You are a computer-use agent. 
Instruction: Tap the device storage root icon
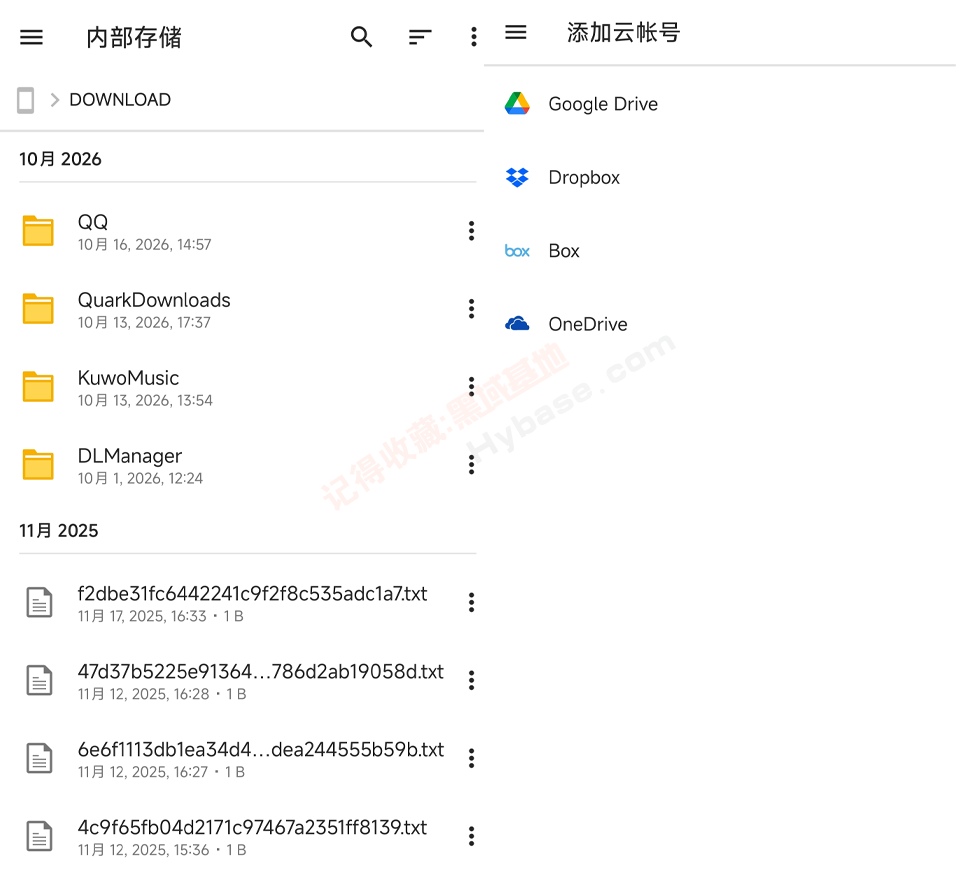25,100
